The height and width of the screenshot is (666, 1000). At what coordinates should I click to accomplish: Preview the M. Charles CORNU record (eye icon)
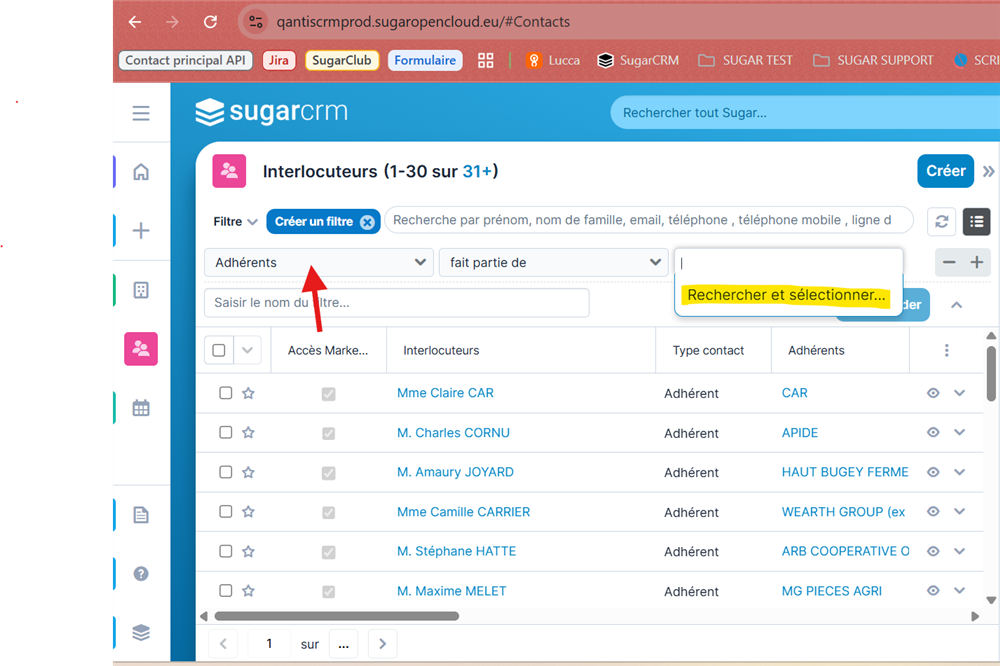pos(933,433)
